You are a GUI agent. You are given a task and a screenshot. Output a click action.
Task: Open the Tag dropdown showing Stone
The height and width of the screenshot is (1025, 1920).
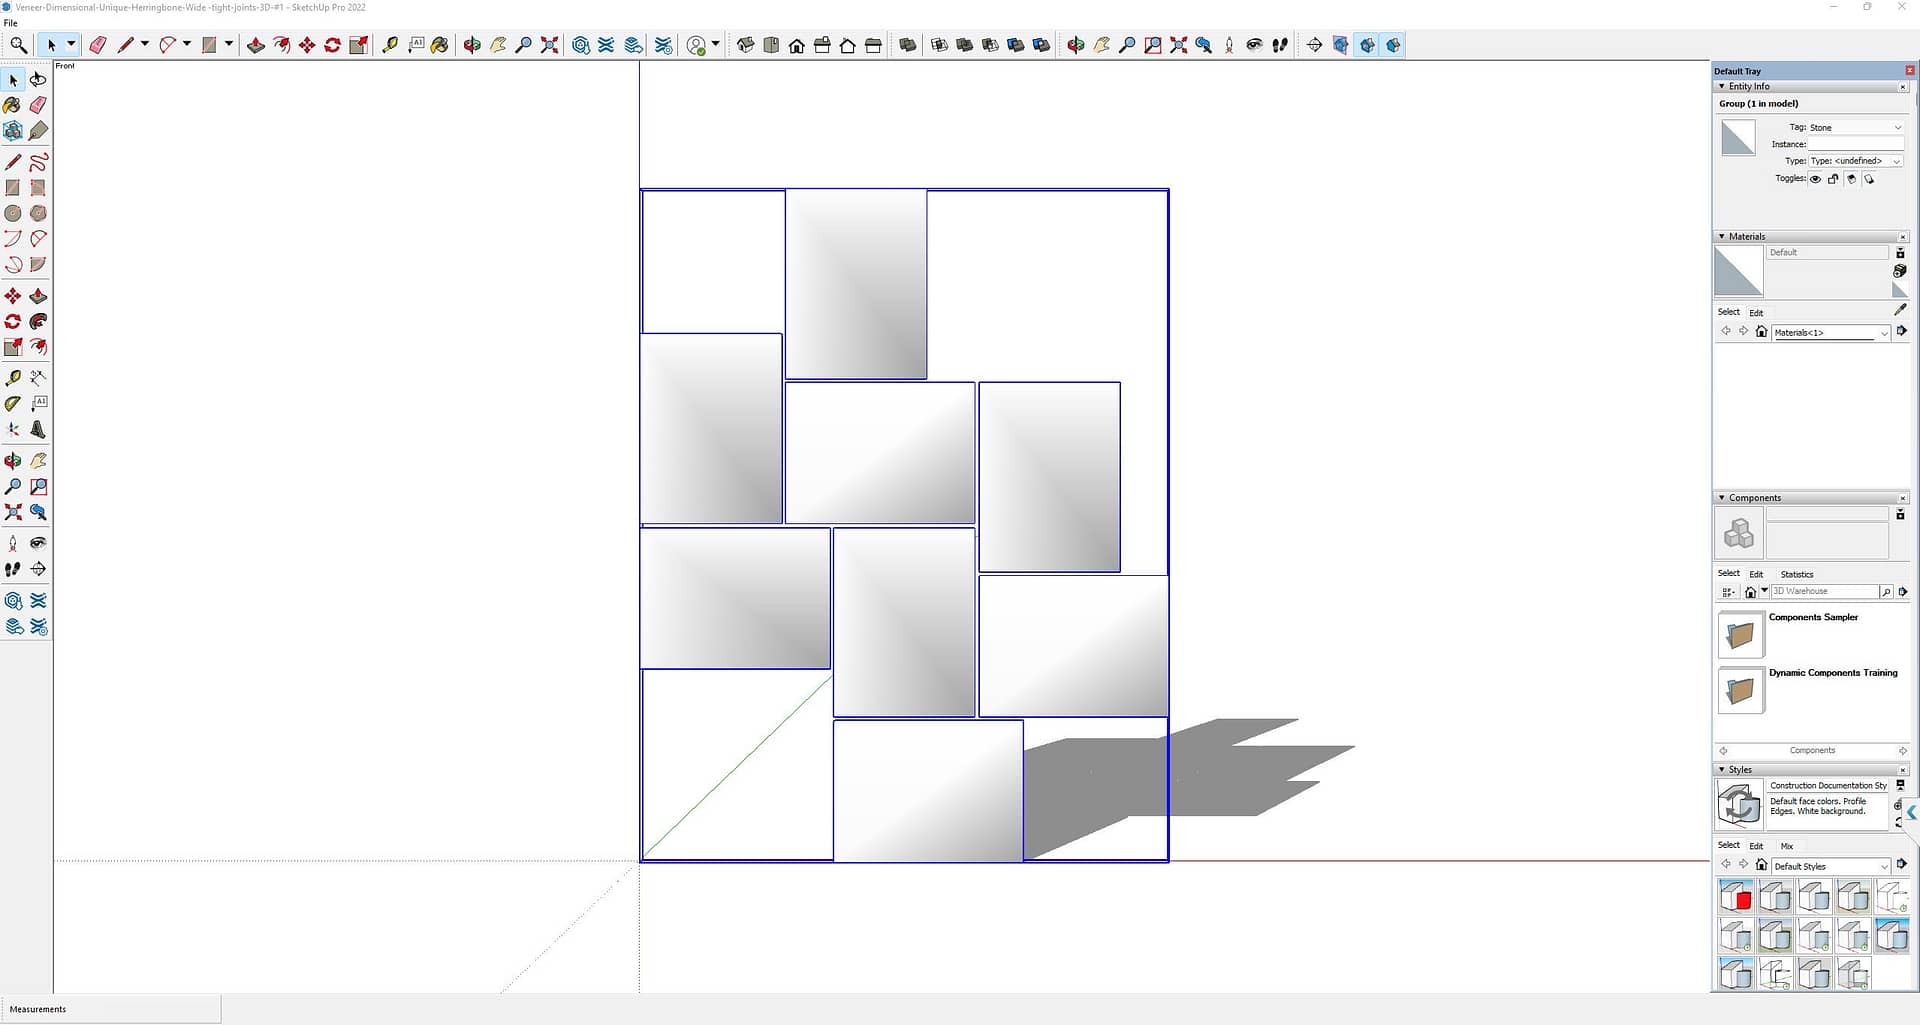pyautogui.click(x=1855, y=128)
